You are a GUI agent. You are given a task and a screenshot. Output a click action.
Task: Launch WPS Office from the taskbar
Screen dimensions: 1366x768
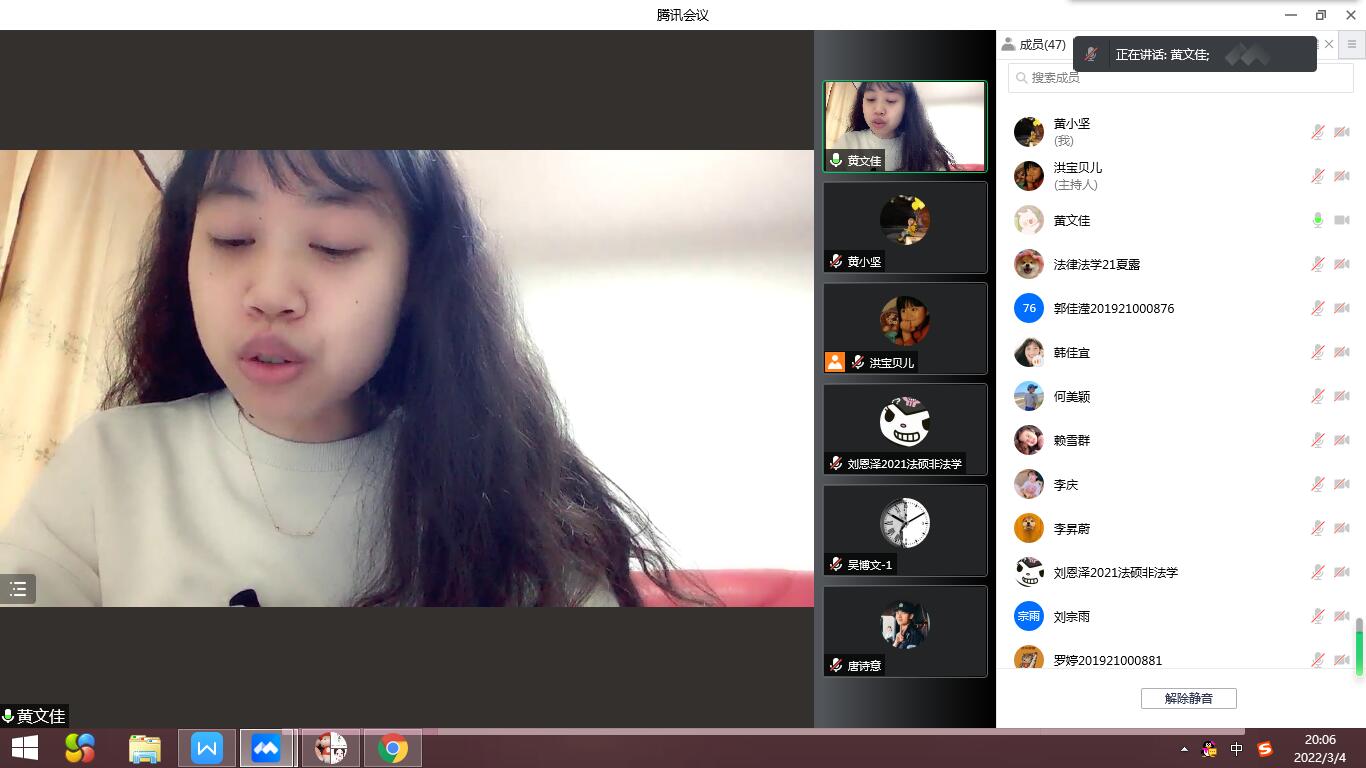point(207,748)
